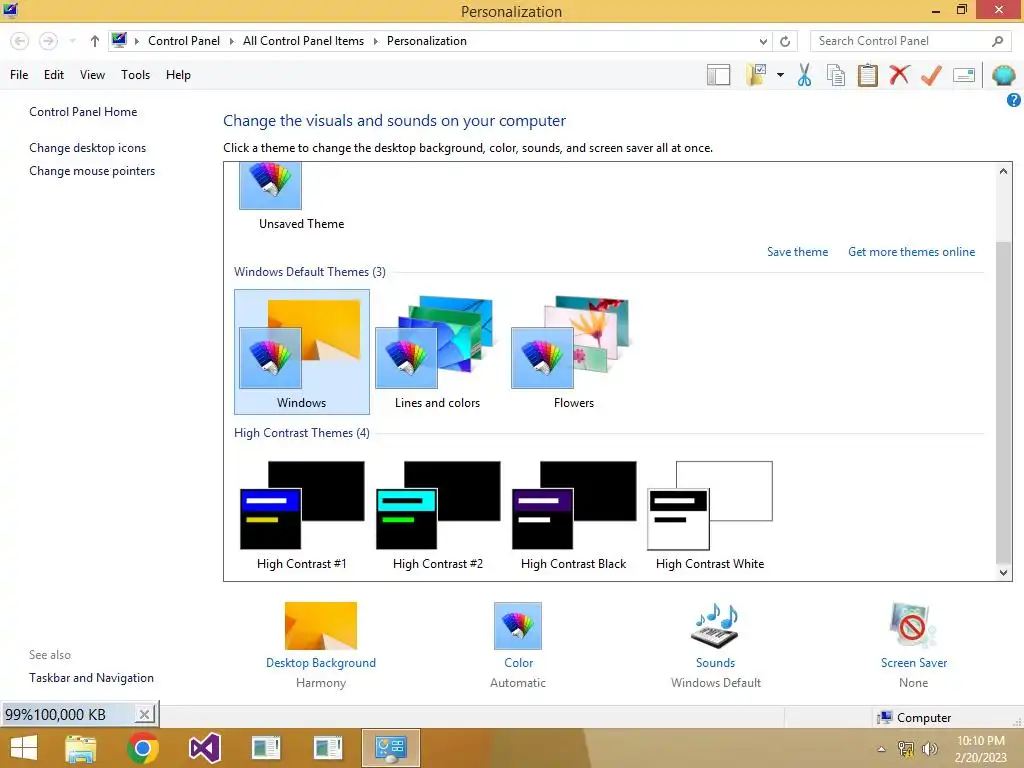This screenshot has height=768, width=1024.
Task: Click the taskbar network icon
Action: tap(906, 748)
